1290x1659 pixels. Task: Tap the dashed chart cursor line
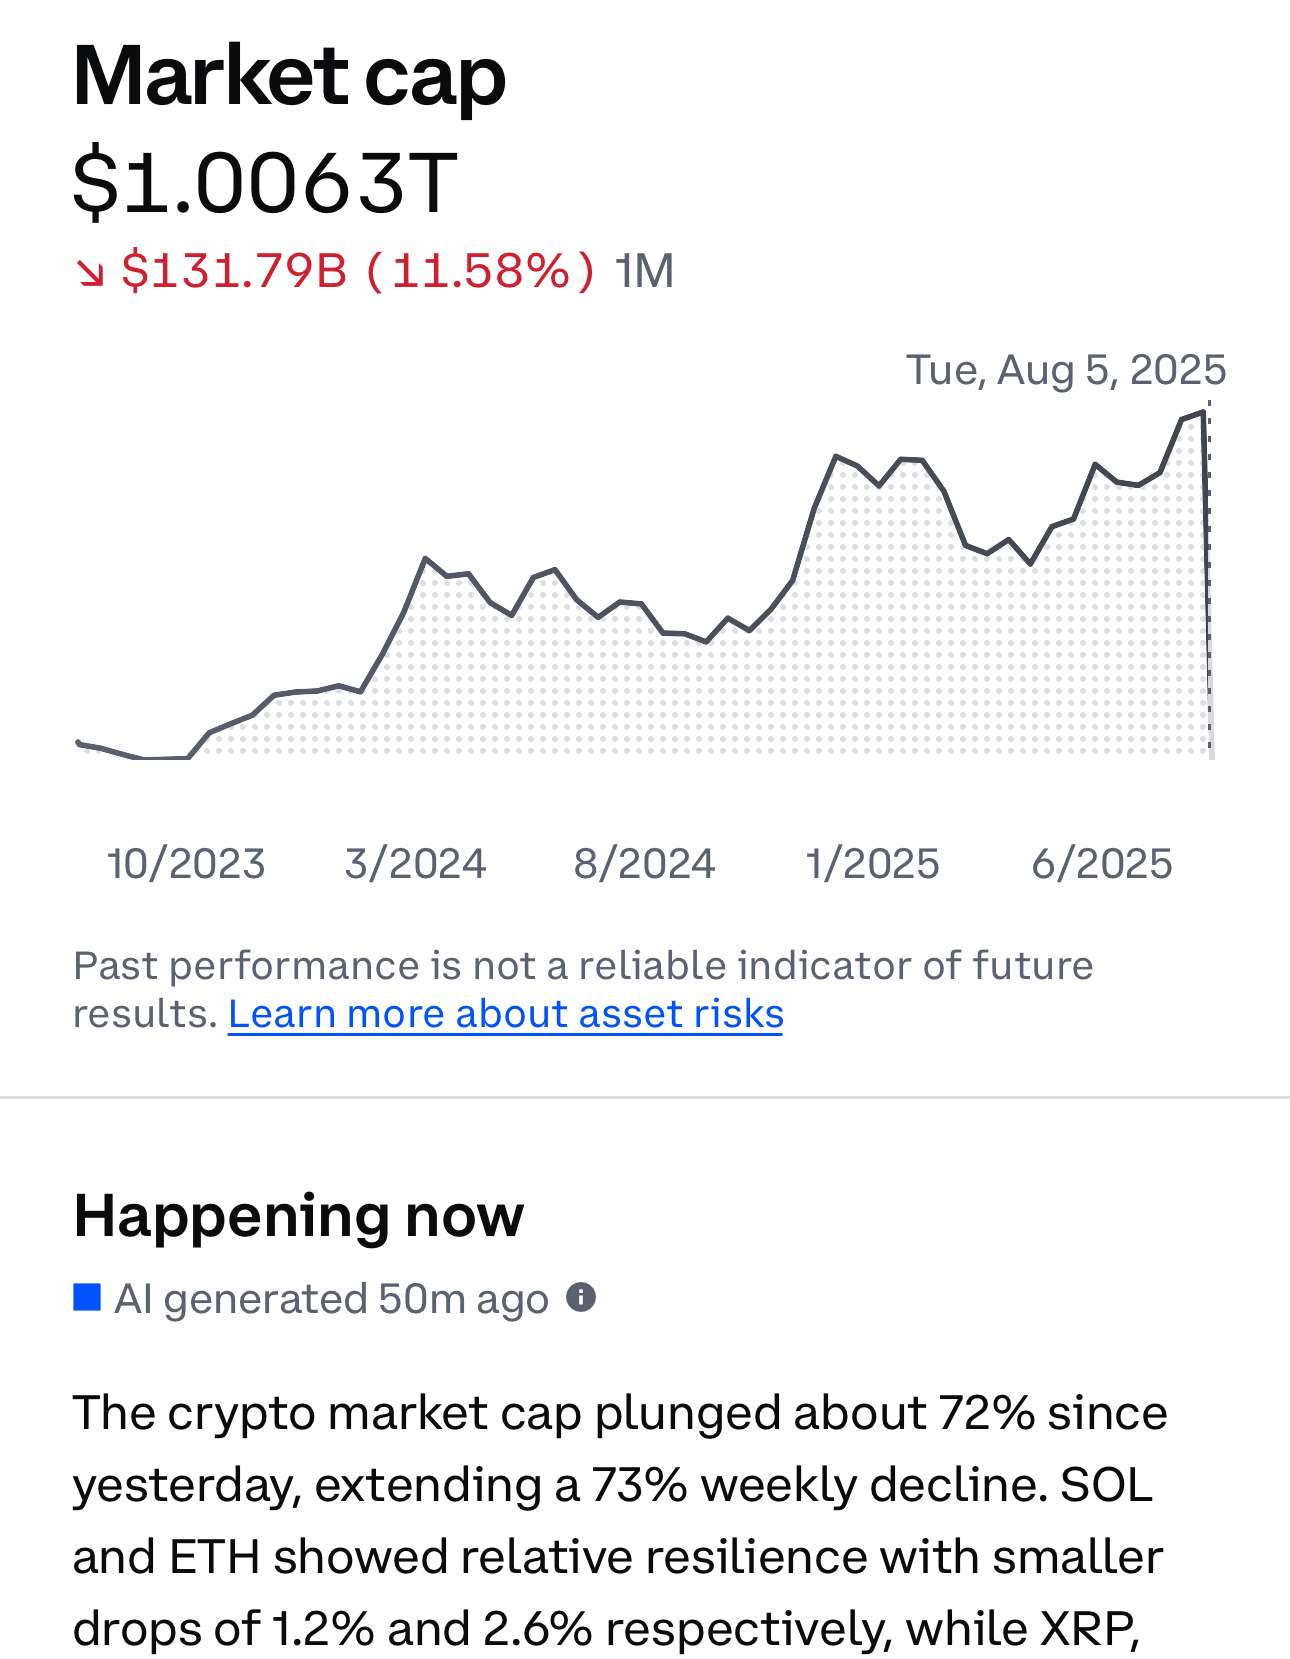1210,580
